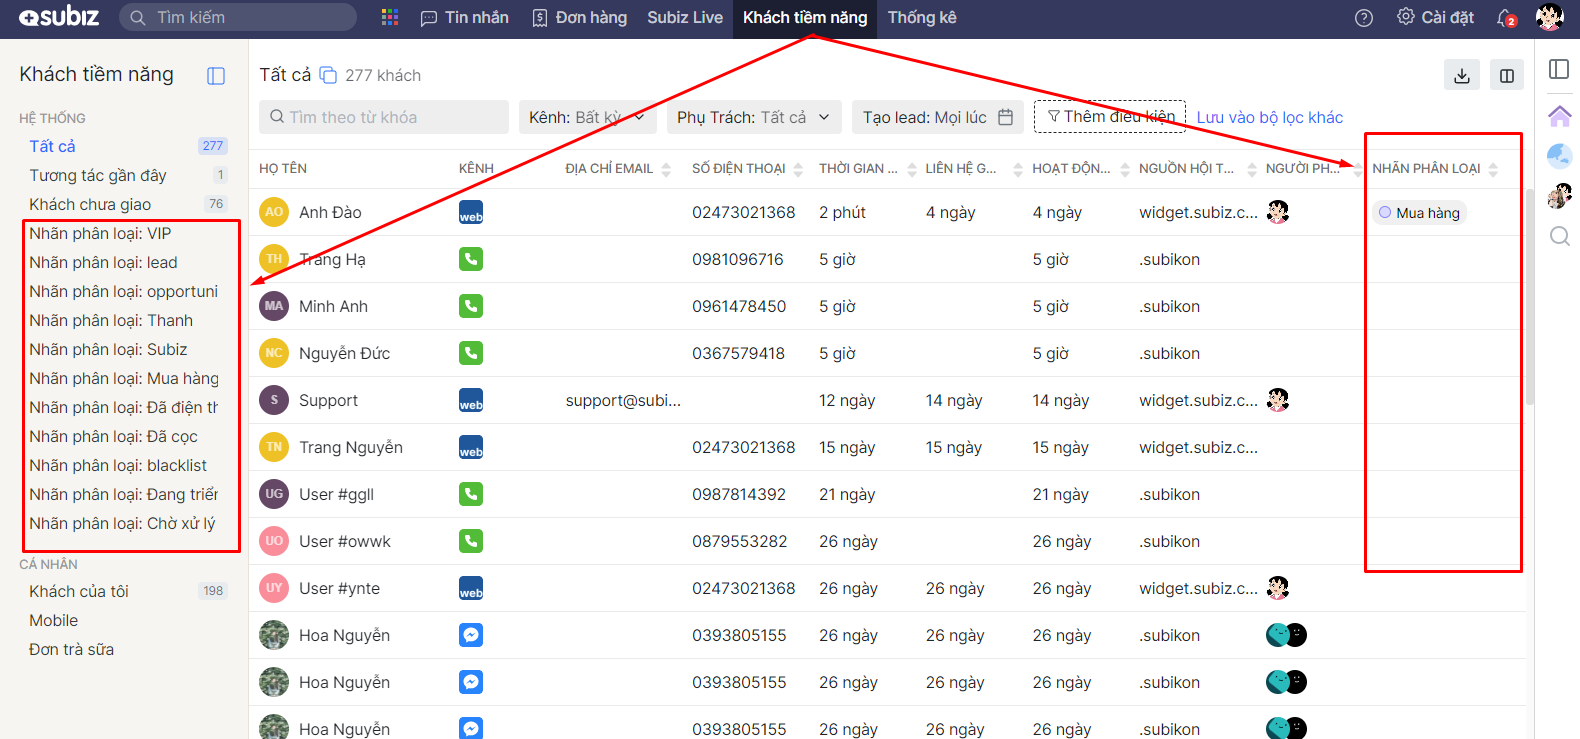The image size is (1580, 739).
Task: Open the Tạo lead: Mọi lúc date filter
Action: (x=937, y=117)
